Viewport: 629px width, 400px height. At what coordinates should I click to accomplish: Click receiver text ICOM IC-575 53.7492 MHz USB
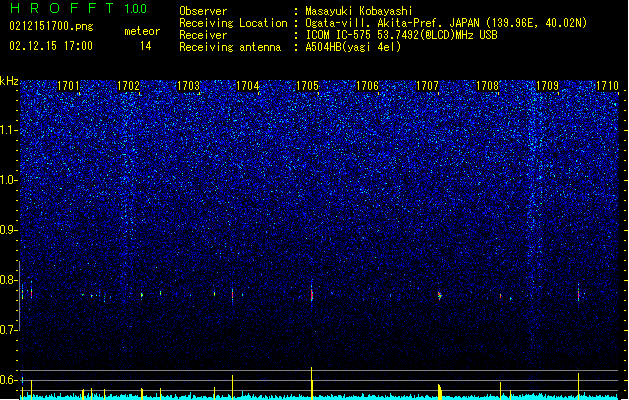click(x=401, y=35)
